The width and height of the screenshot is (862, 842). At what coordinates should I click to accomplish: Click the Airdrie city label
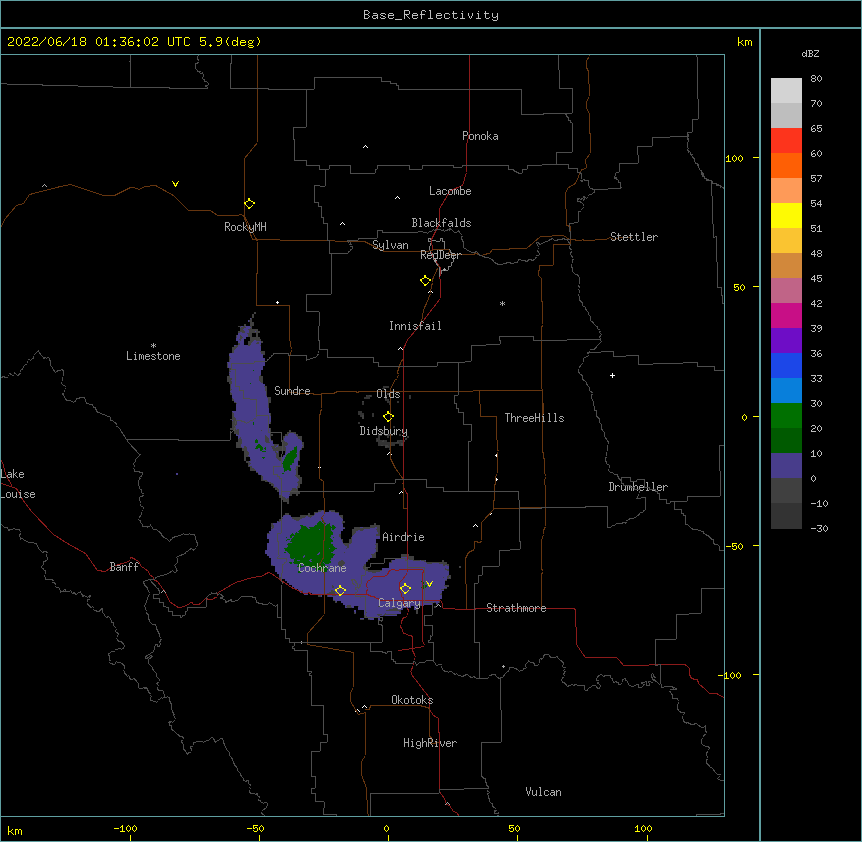click(403, 537)
